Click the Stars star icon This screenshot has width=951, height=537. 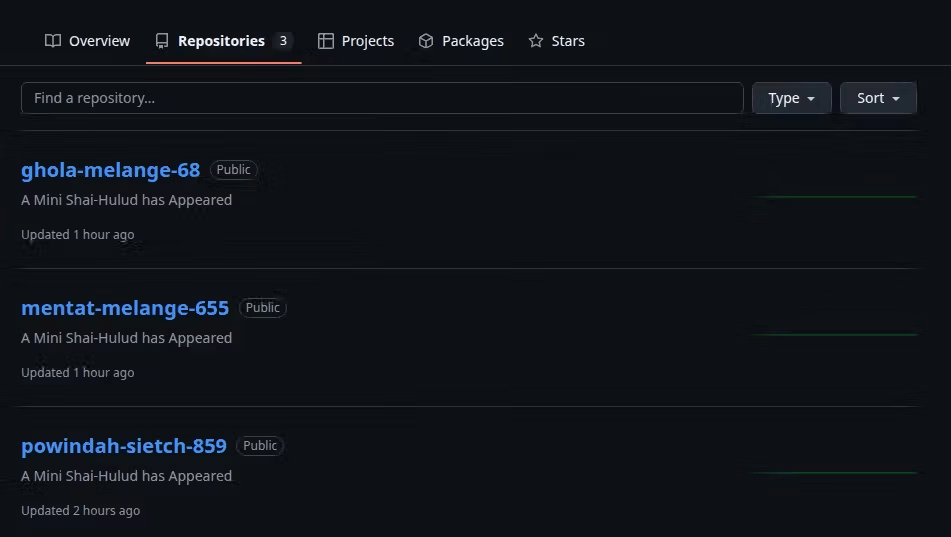[x=536, y=41]
